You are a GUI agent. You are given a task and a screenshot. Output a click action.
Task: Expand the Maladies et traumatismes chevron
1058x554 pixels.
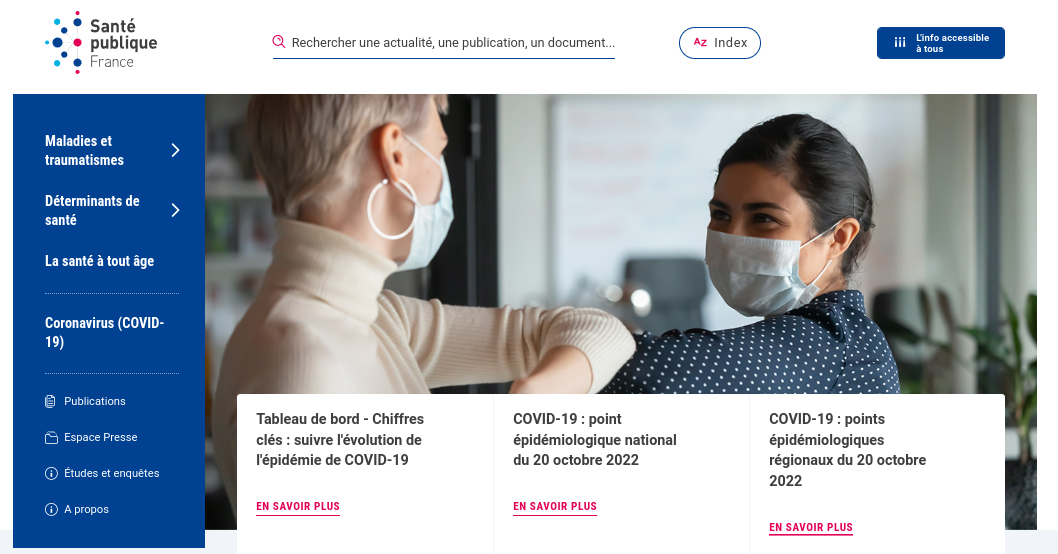click(x=175, y=150)
